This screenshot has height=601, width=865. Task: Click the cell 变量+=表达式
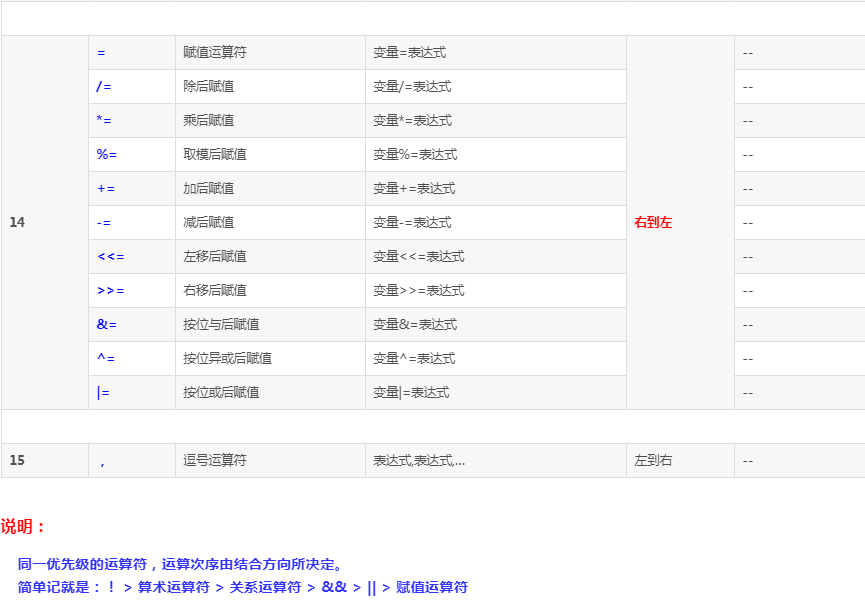pyautogui.click(x=496, y=189)
